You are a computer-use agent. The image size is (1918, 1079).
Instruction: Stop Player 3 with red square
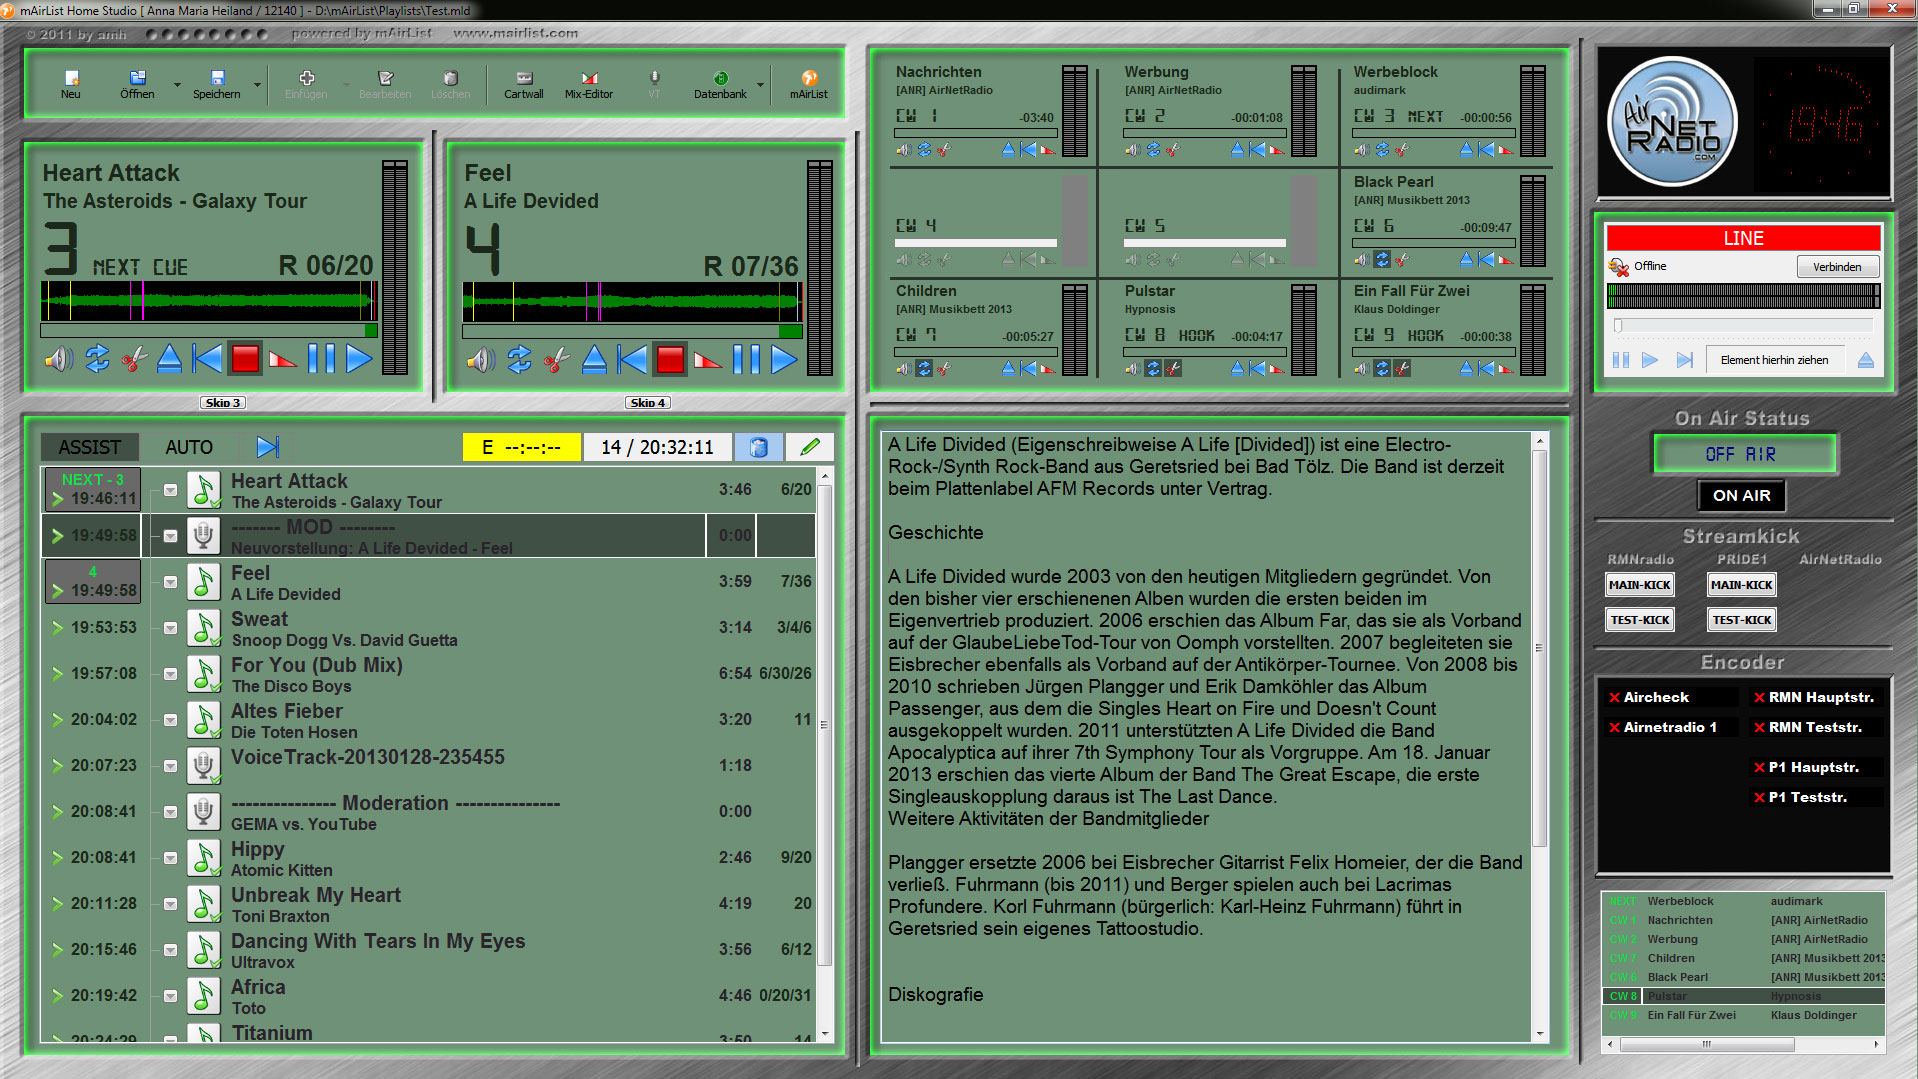coord(245,359)
